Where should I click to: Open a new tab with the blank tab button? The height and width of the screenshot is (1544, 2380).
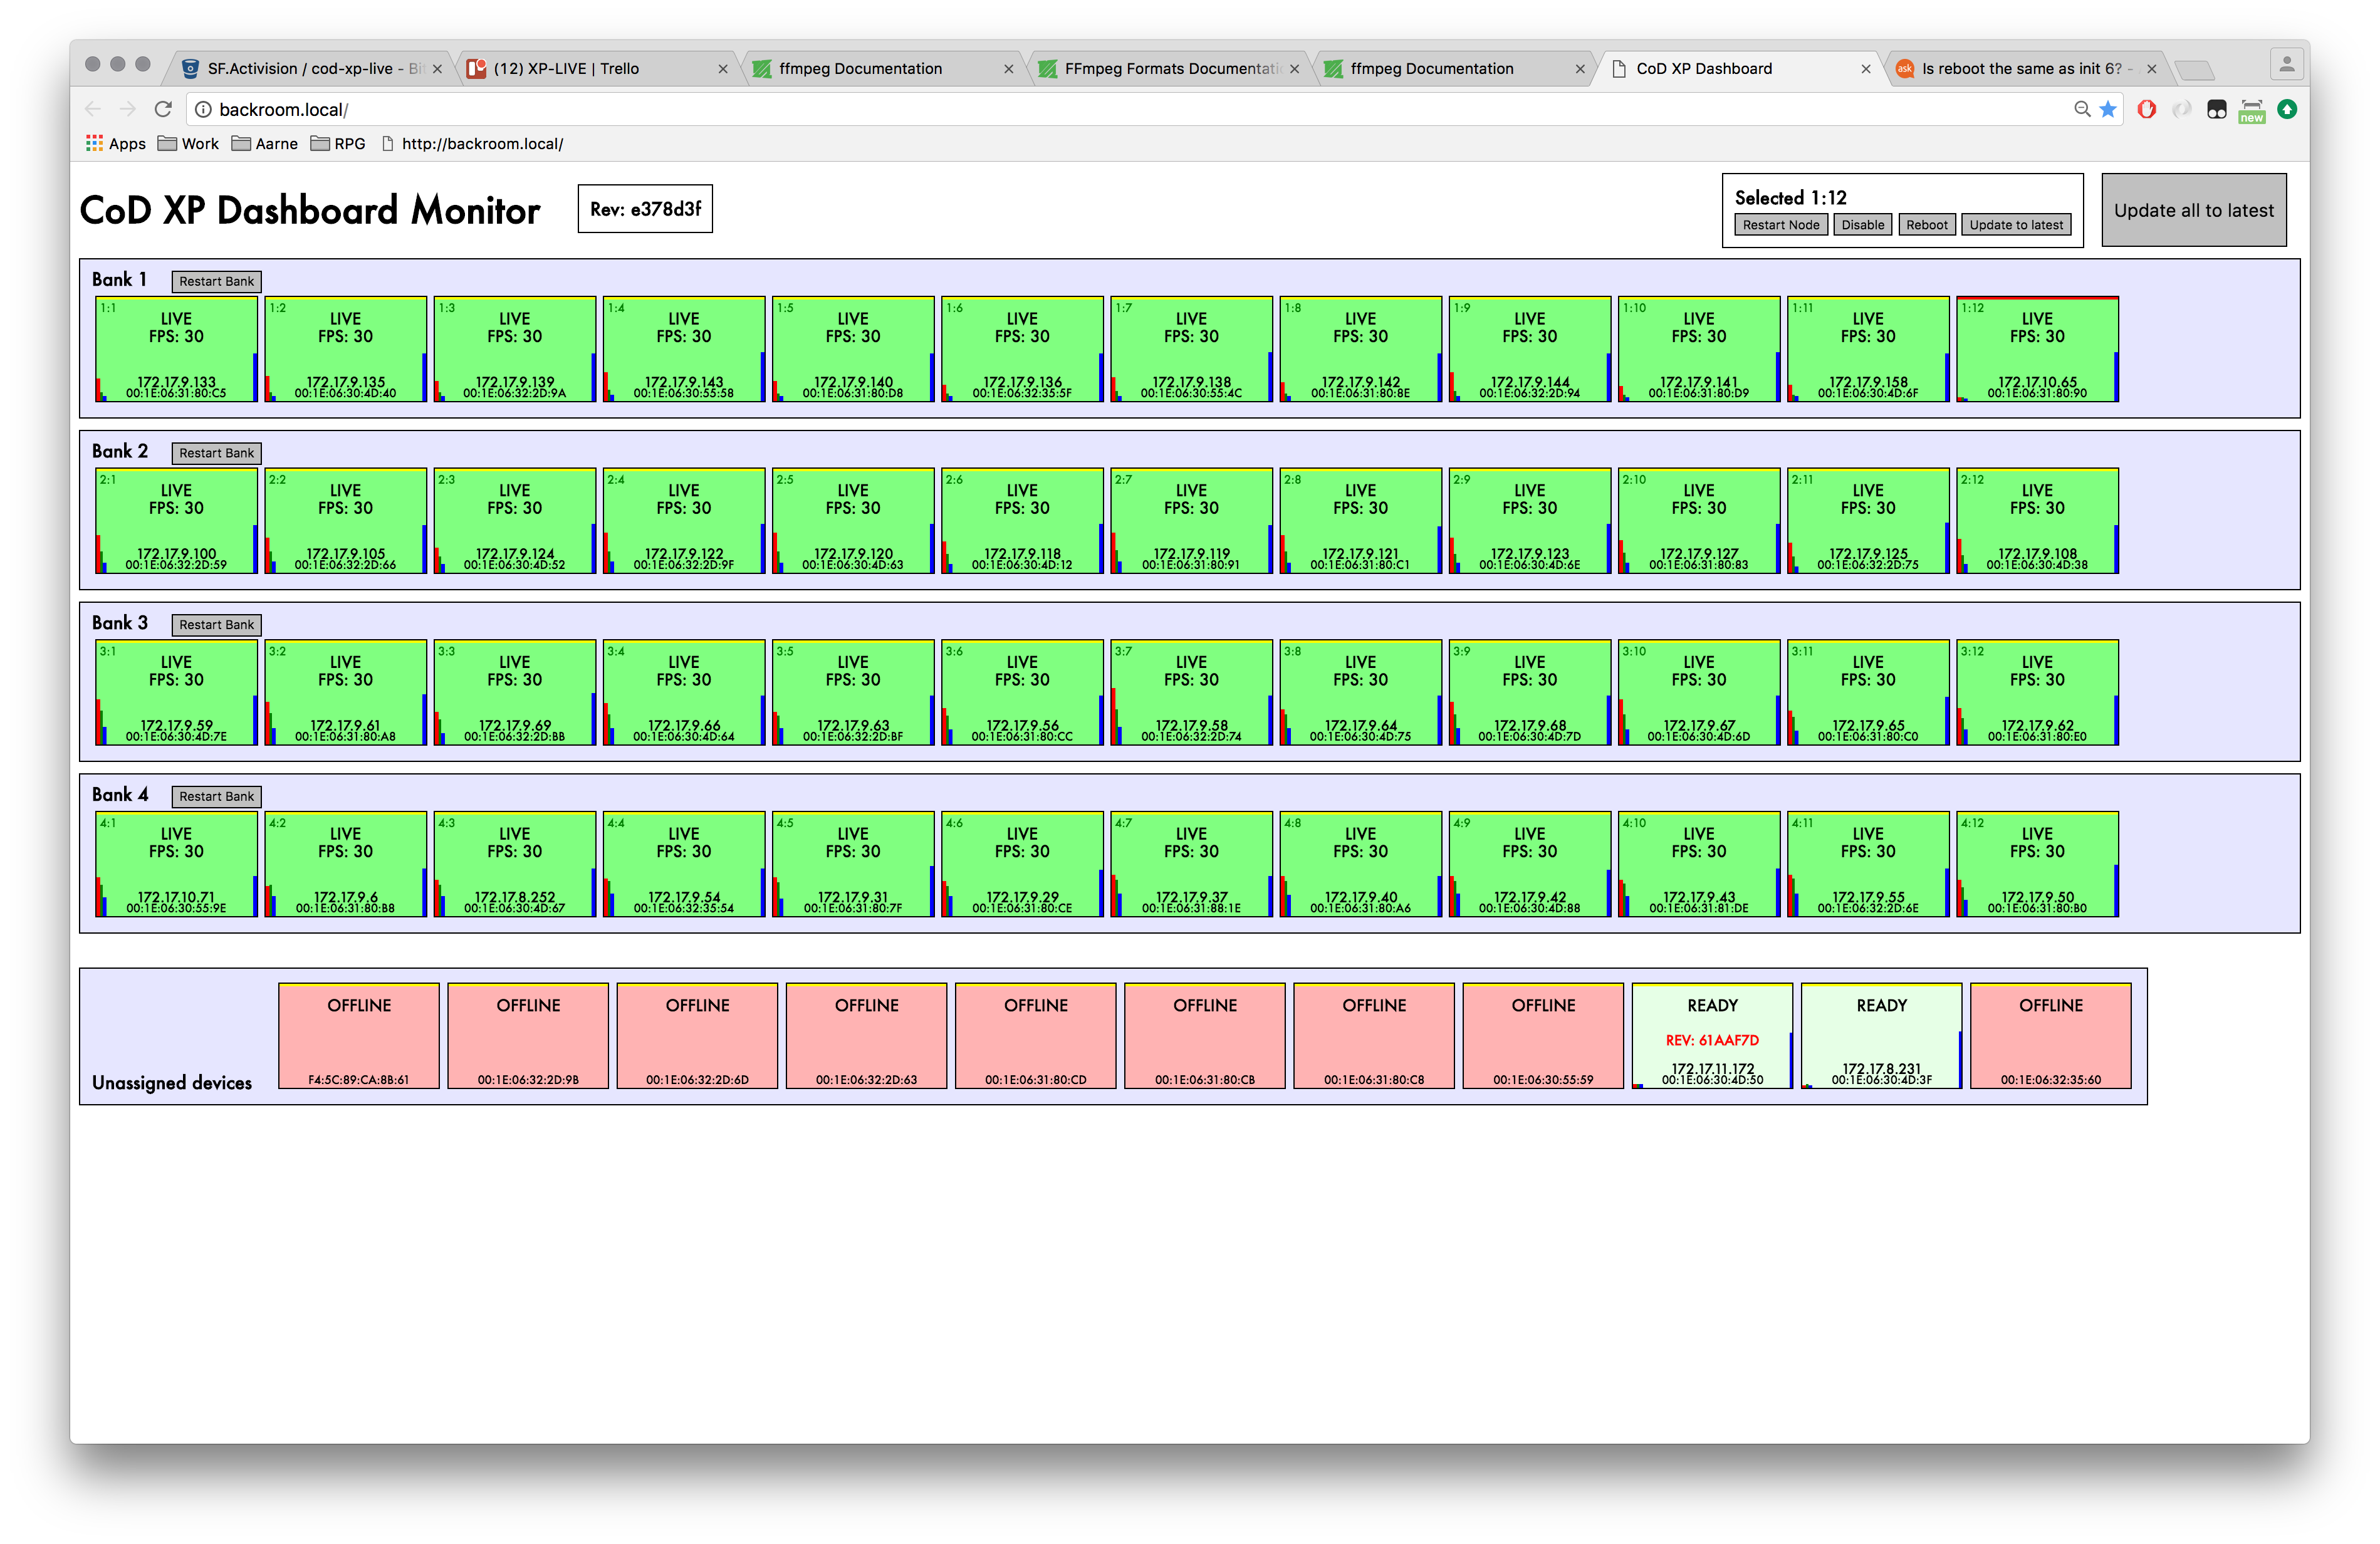[x=2194, y=70]
